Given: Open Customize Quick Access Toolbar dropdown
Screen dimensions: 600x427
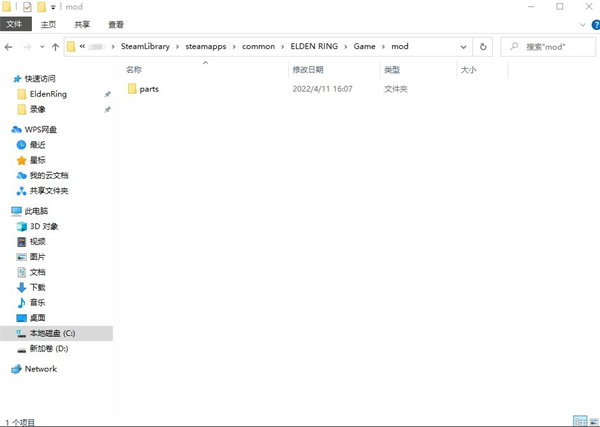Looking at the screenshot, I should (x=53, y=7).
